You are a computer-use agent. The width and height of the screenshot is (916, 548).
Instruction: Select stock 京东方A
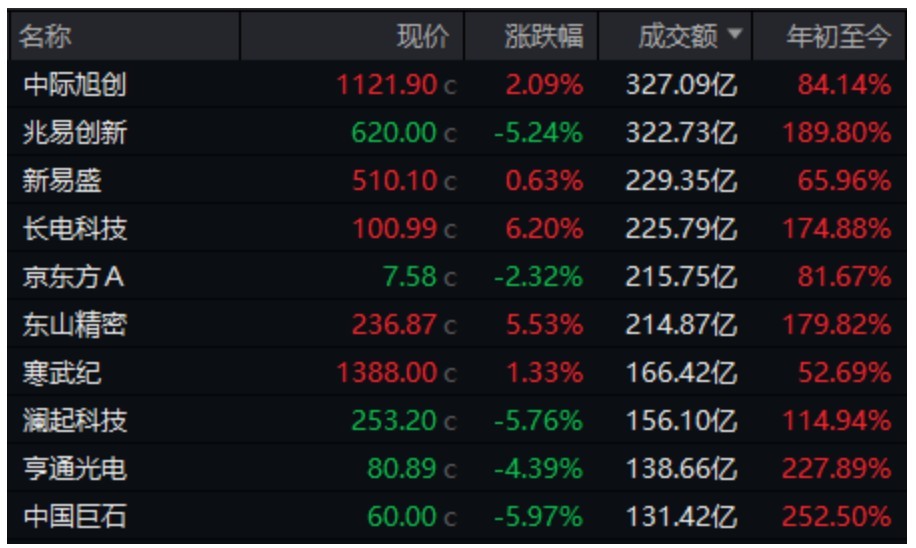(x=74, y=276)
